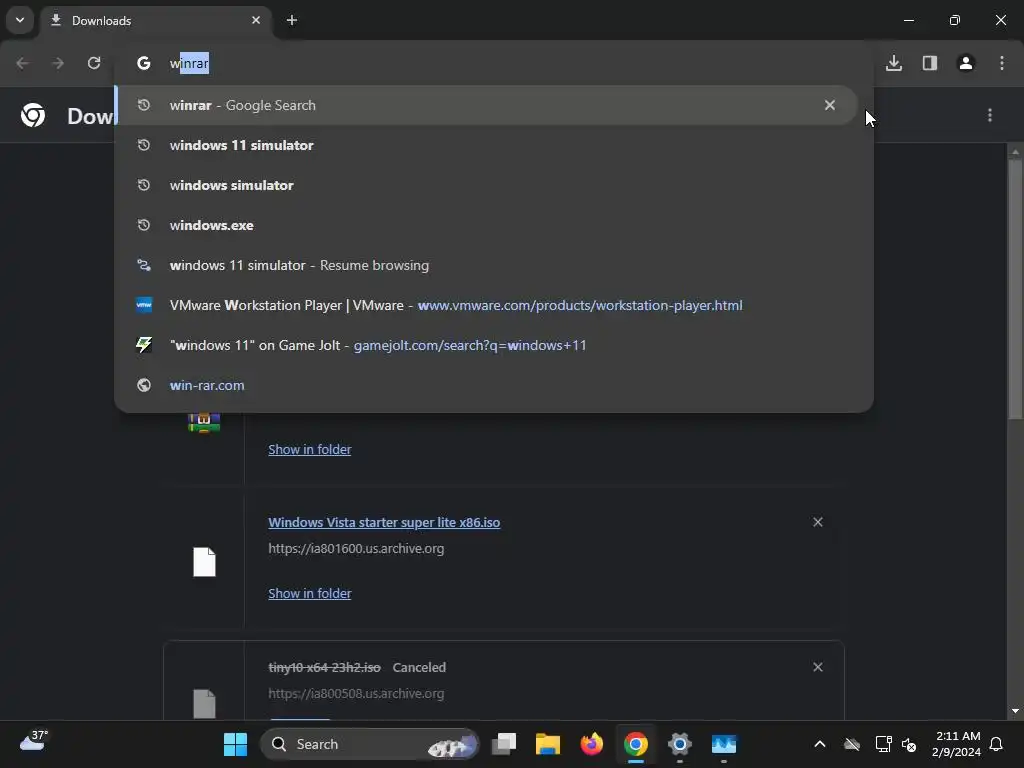
Task: Open the clock showing 2:11 AM
Action: point(956,744)
